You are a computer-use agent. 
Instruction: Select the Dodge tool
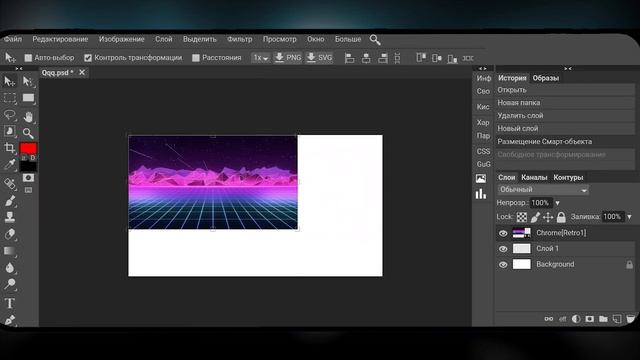10,284
